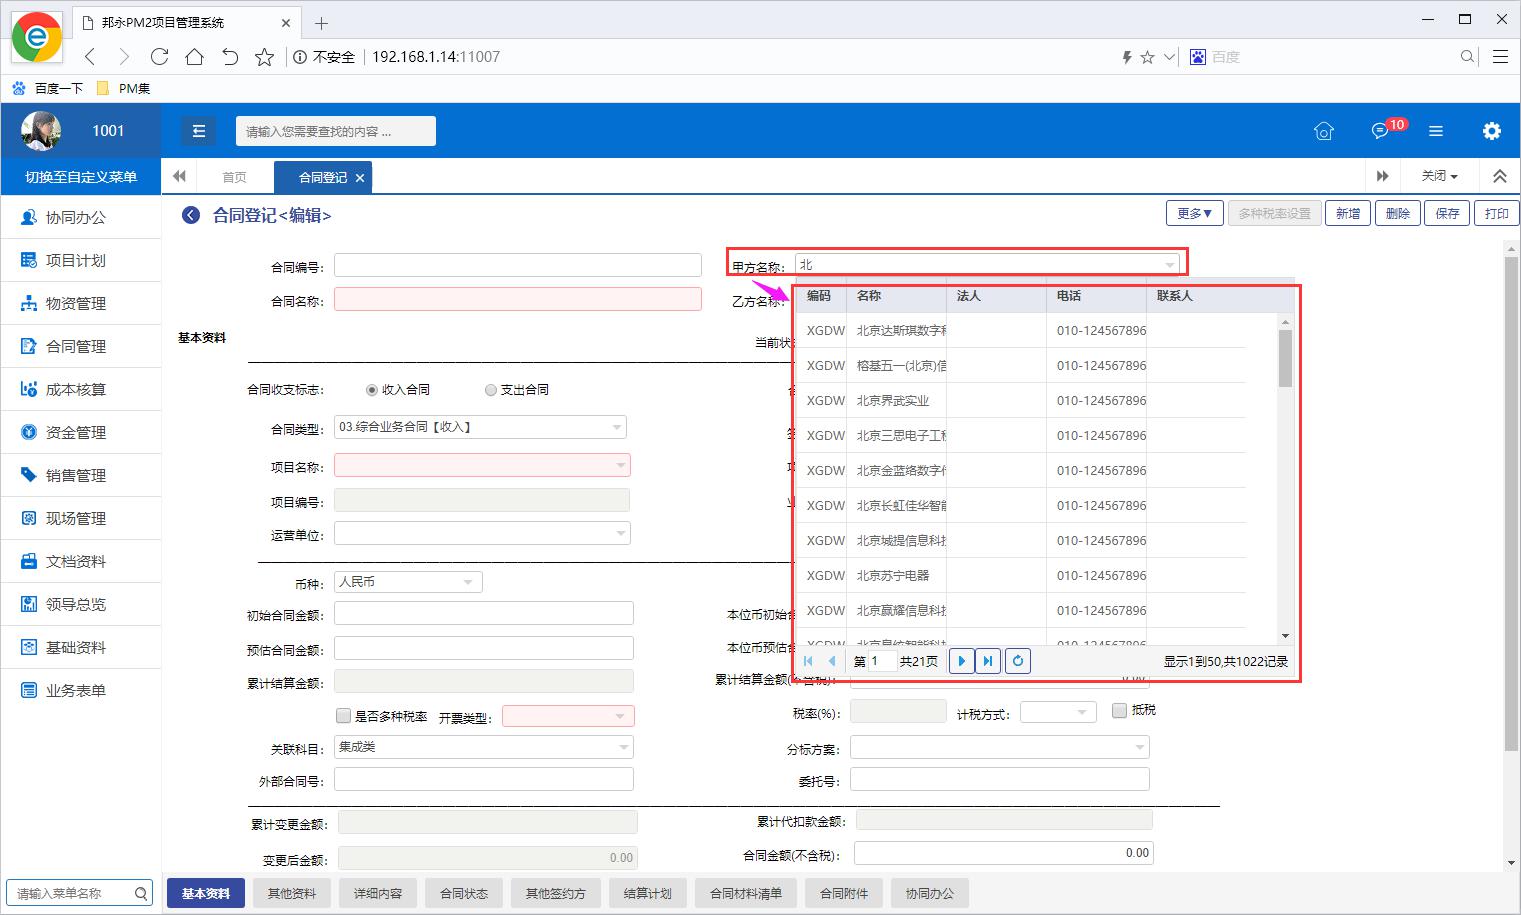Enable the 是否多种税率 checkbox

point(344,716)
